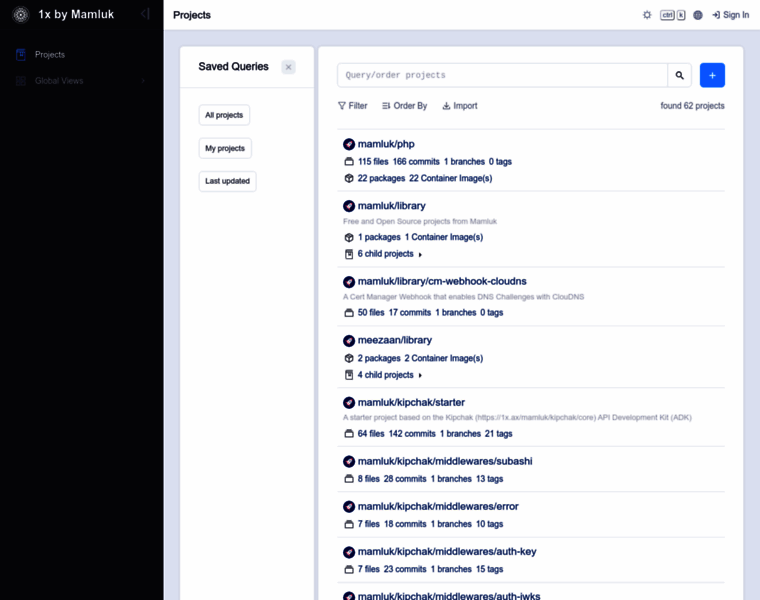Expand the Global Views sidebar item
Screen dimensions: 760x600
click(143, 81)
